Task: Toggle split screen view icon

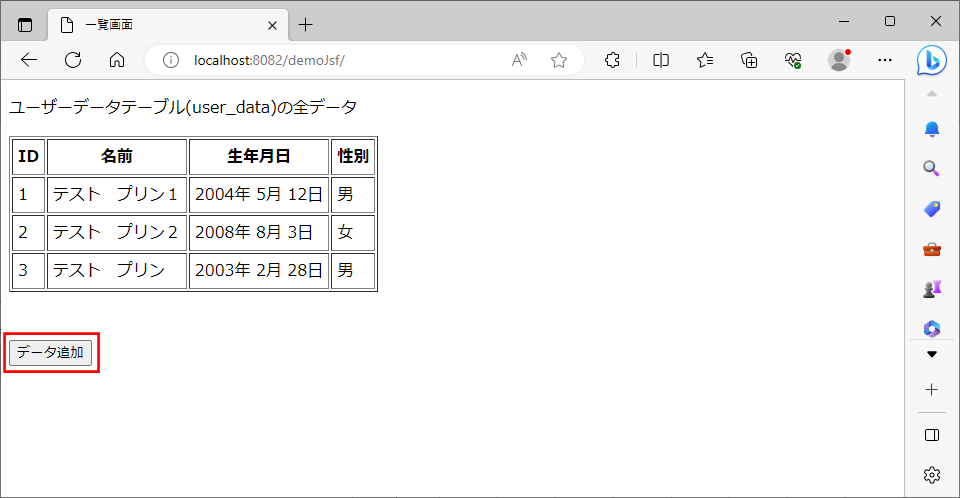Action: (661, 60)
